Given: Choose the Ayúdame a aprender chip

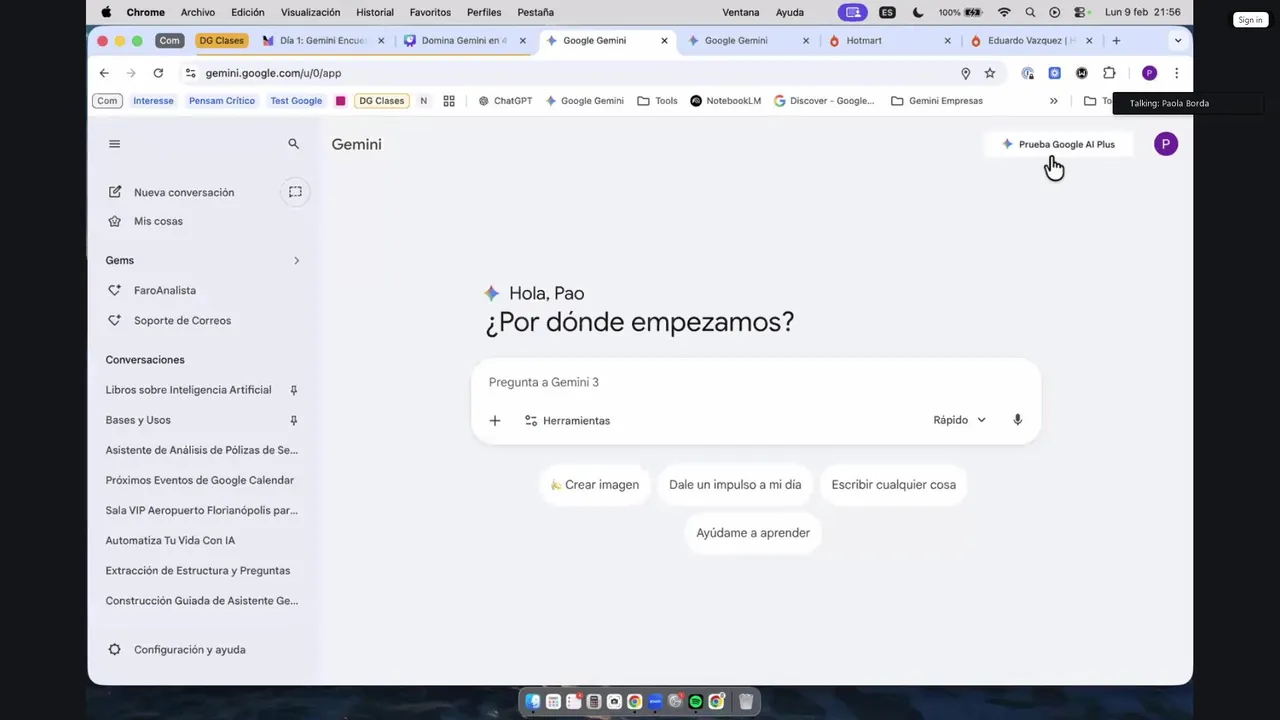Looking at the screenshot, I should coord(753,533).
